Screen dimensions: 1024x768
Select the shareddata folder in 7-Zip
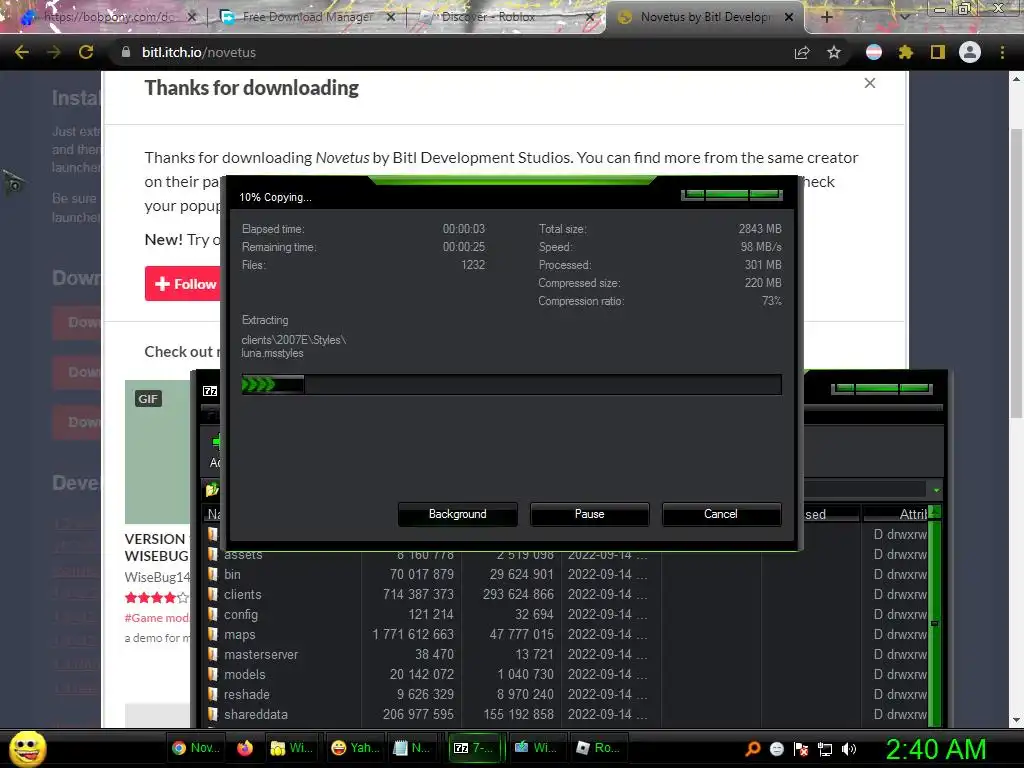coord(566,714)
